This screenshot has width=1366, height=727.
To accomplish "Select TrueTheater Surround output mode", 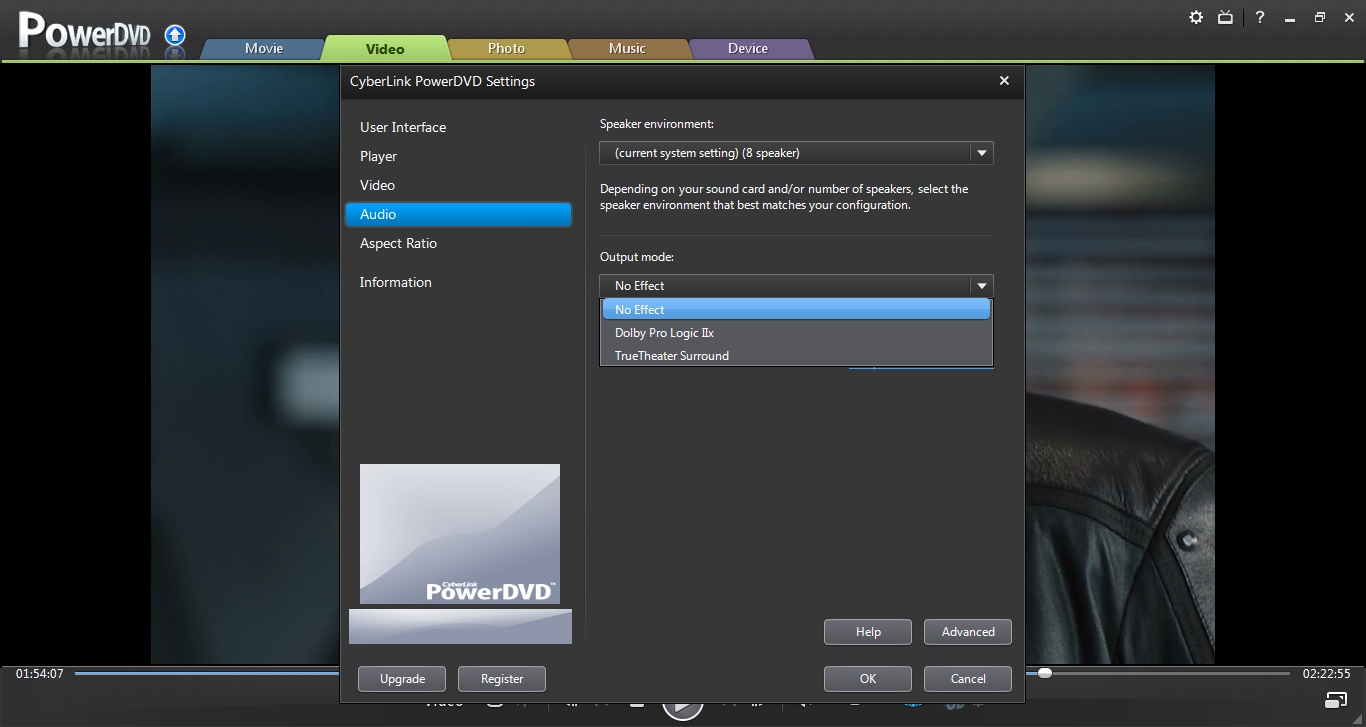I will point(796,356).
